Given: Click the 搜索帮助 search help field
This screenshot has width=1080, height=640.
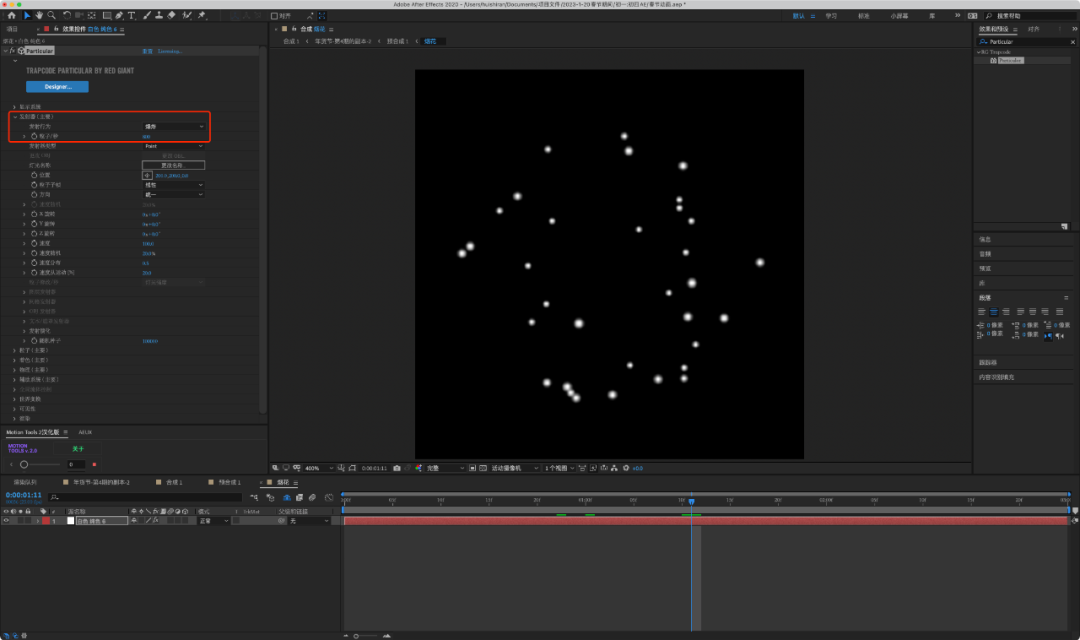Looking at the screenshot, I should point(1030,16).
